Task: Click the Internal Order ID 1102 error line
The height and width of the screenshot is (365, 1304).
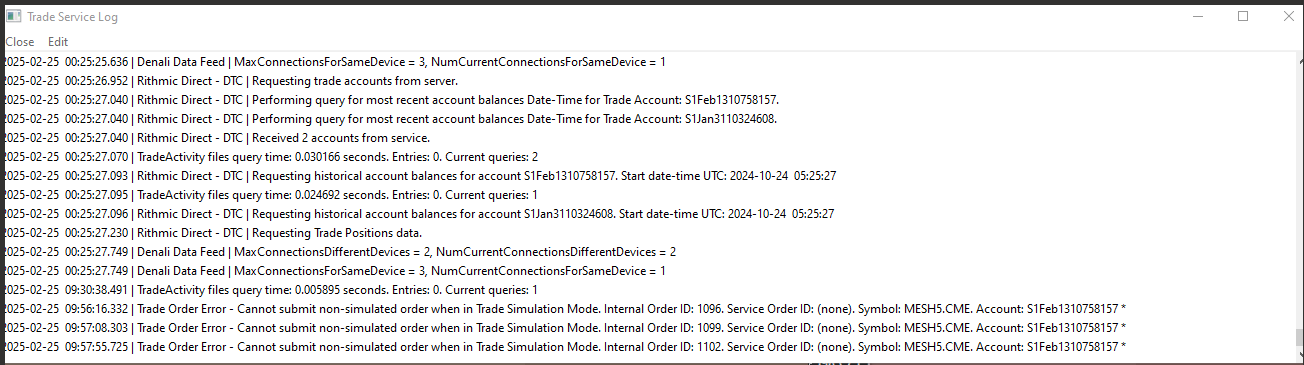Action: click(x=564, y=346)
